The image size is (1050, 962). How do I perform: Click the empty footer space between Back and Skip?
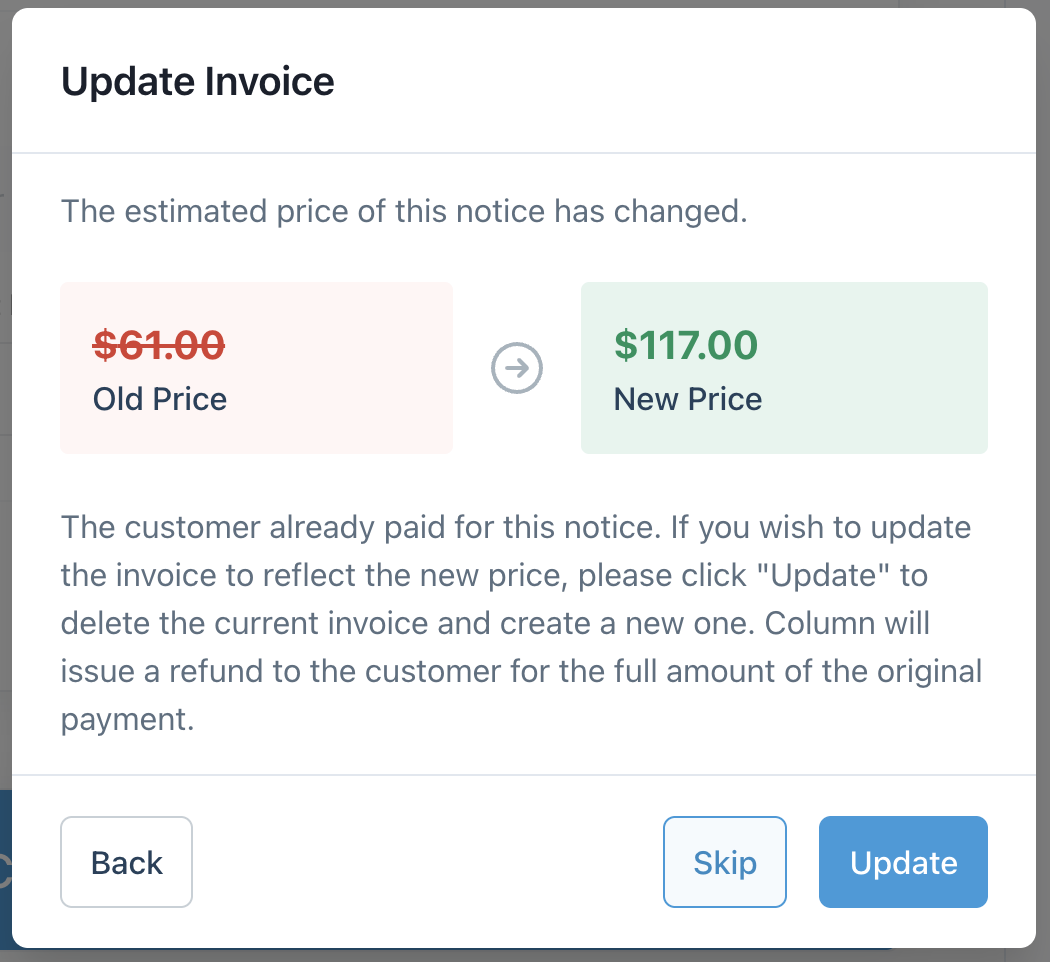[x=430, y=862]
